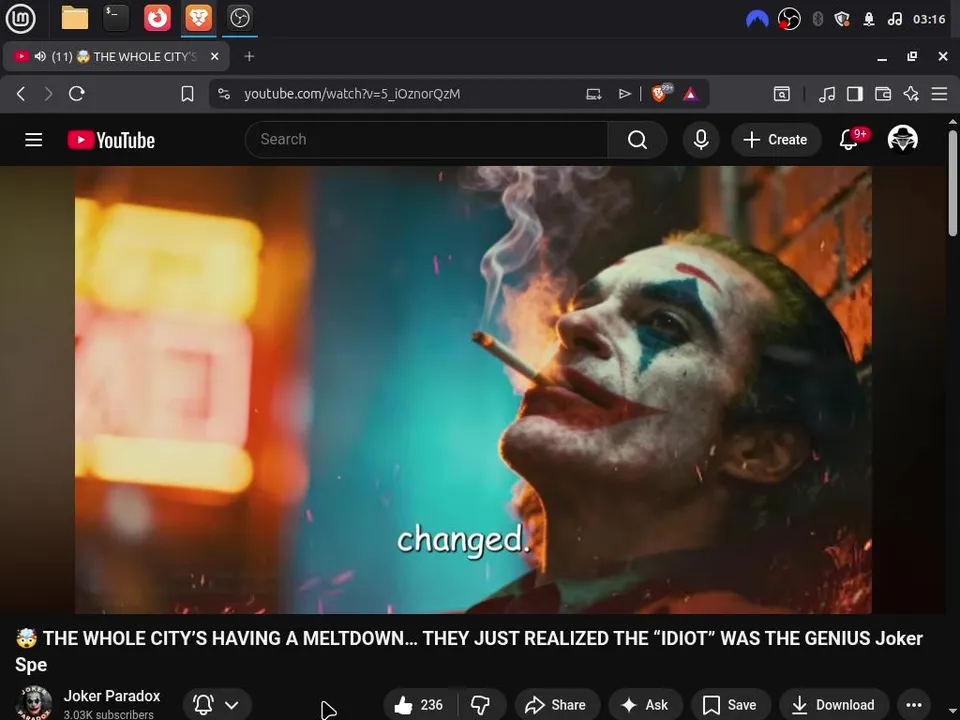The height and width of the screenshot is (720, 960).
Task: Dislike this video
Action: (481, 705)
